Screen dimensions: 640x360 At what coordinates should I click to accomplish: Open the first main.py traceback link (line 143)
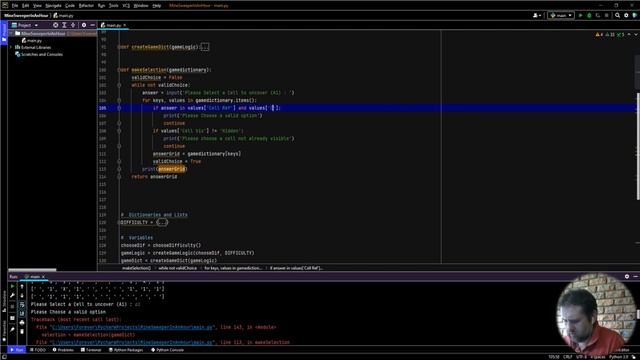(x=131, y=327)
